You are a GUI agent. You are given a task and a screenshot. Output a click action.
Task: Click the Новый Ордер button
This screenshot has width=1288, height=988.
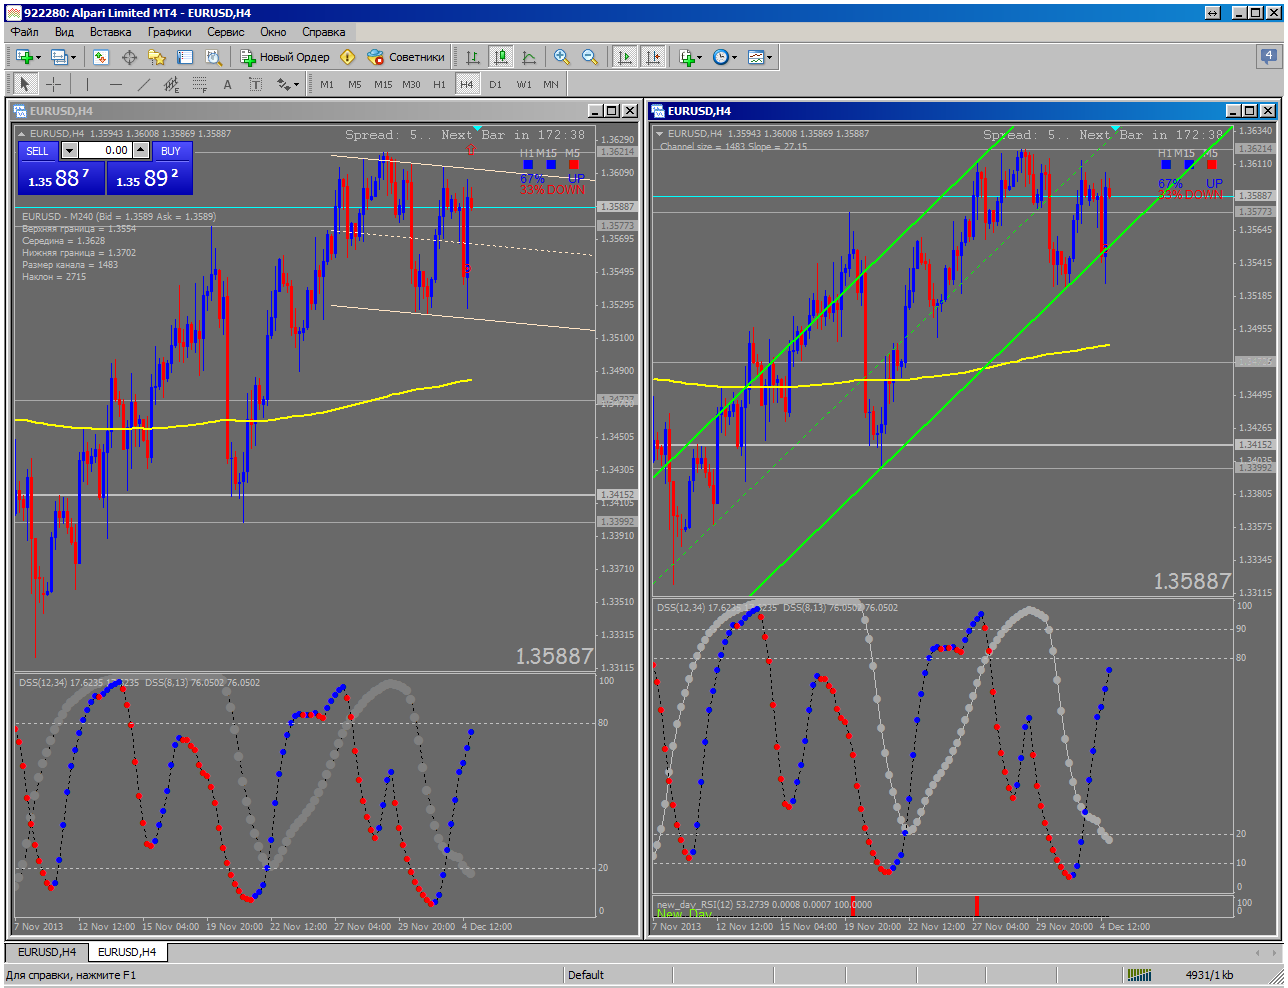(285, 57)
